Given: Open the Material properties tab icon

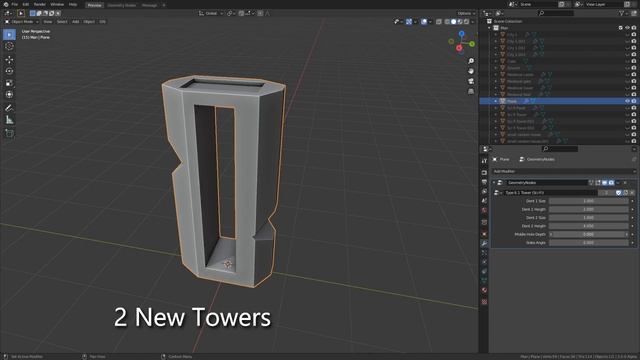Looking at the screenshot, I should coord(484,290).
